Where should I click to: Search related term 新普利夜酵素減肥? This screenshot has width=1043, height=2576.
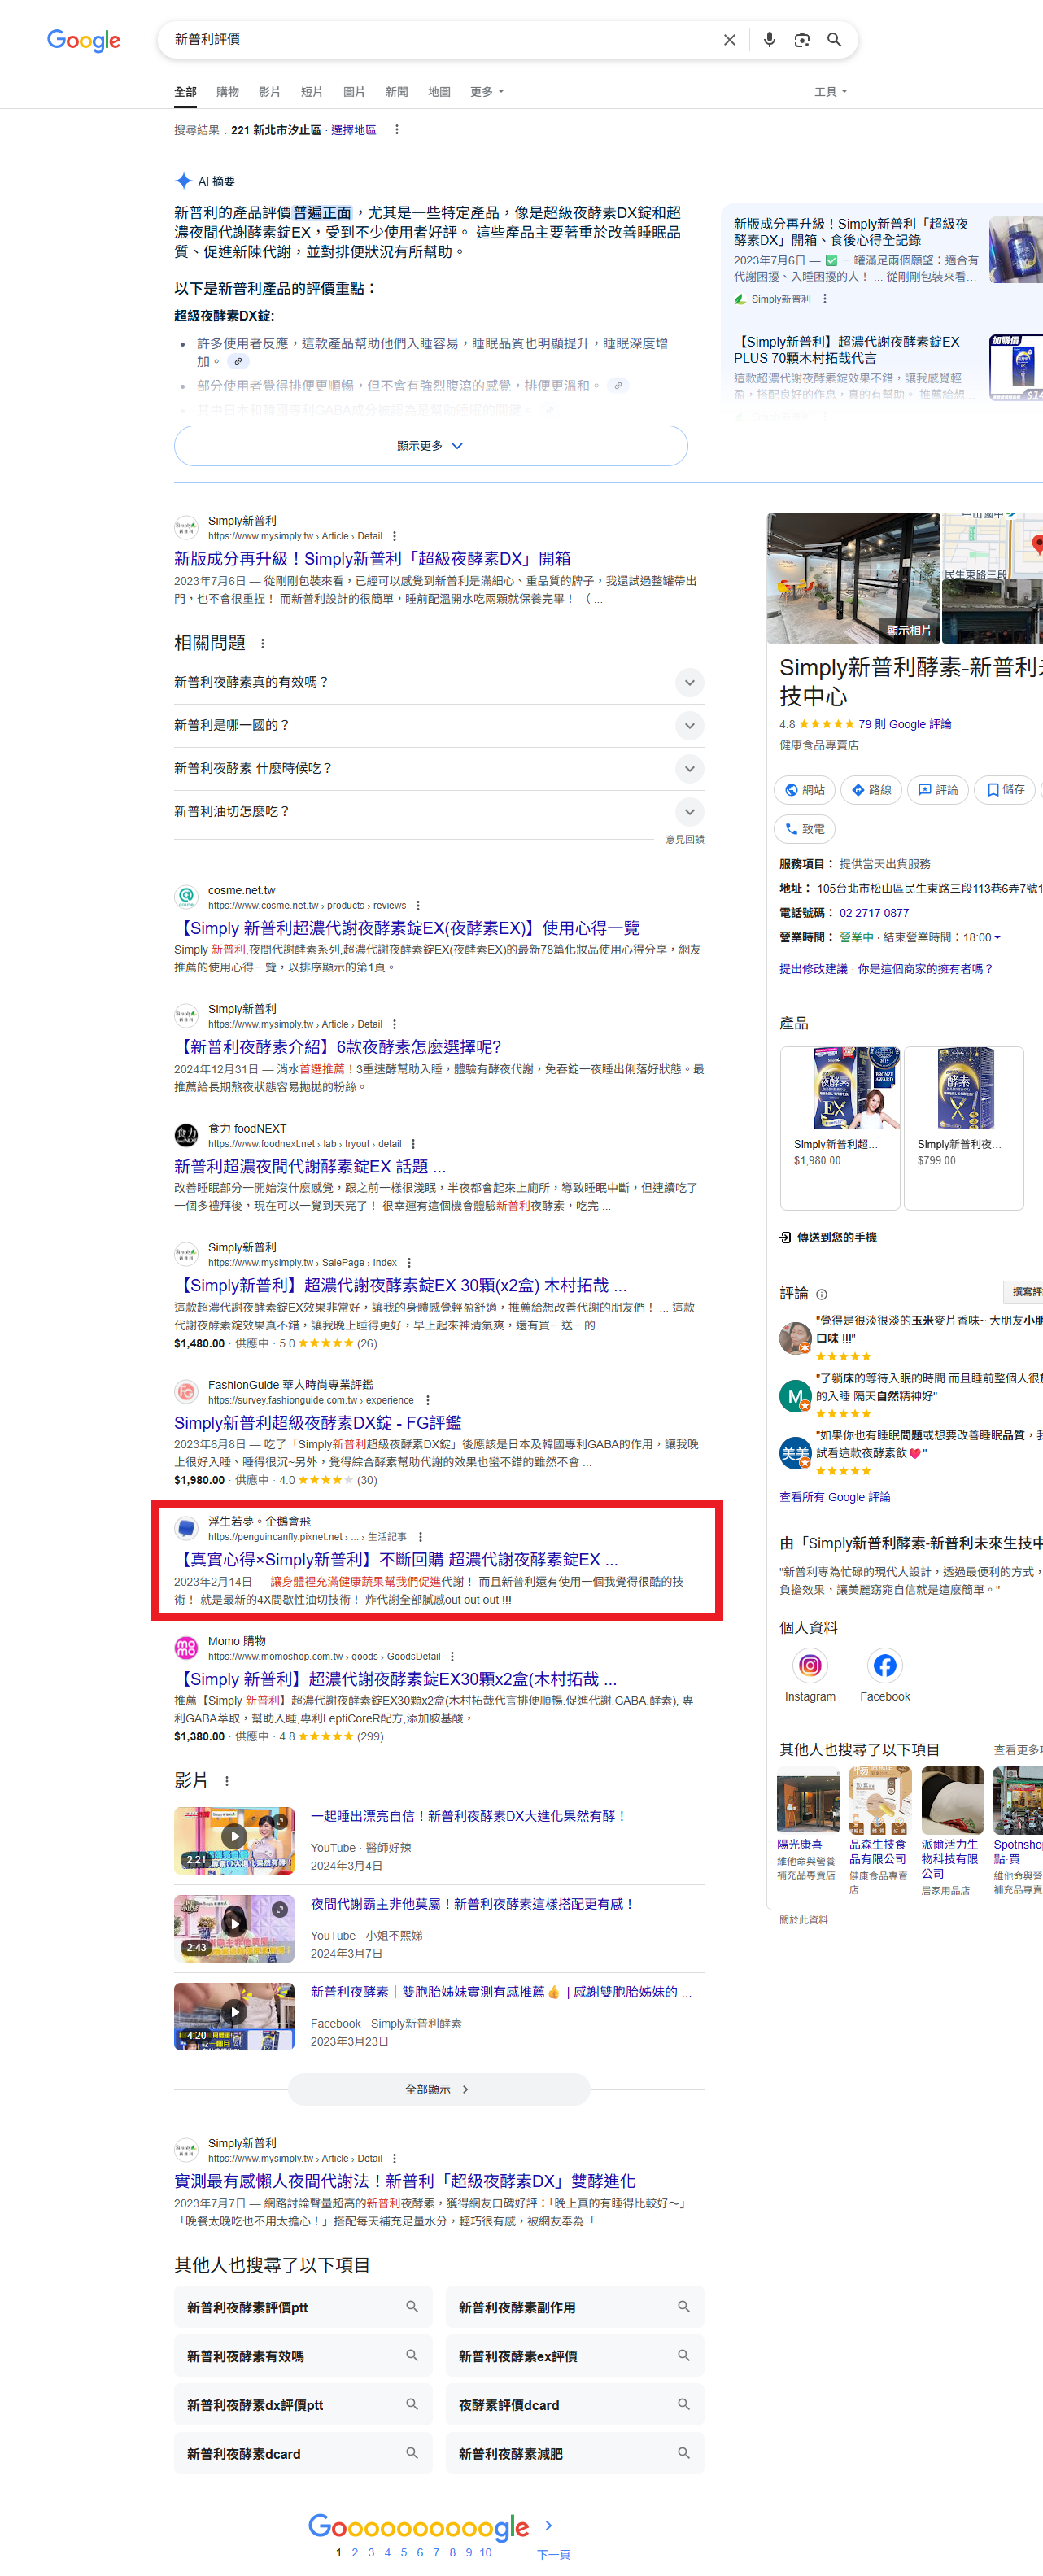575,2453
